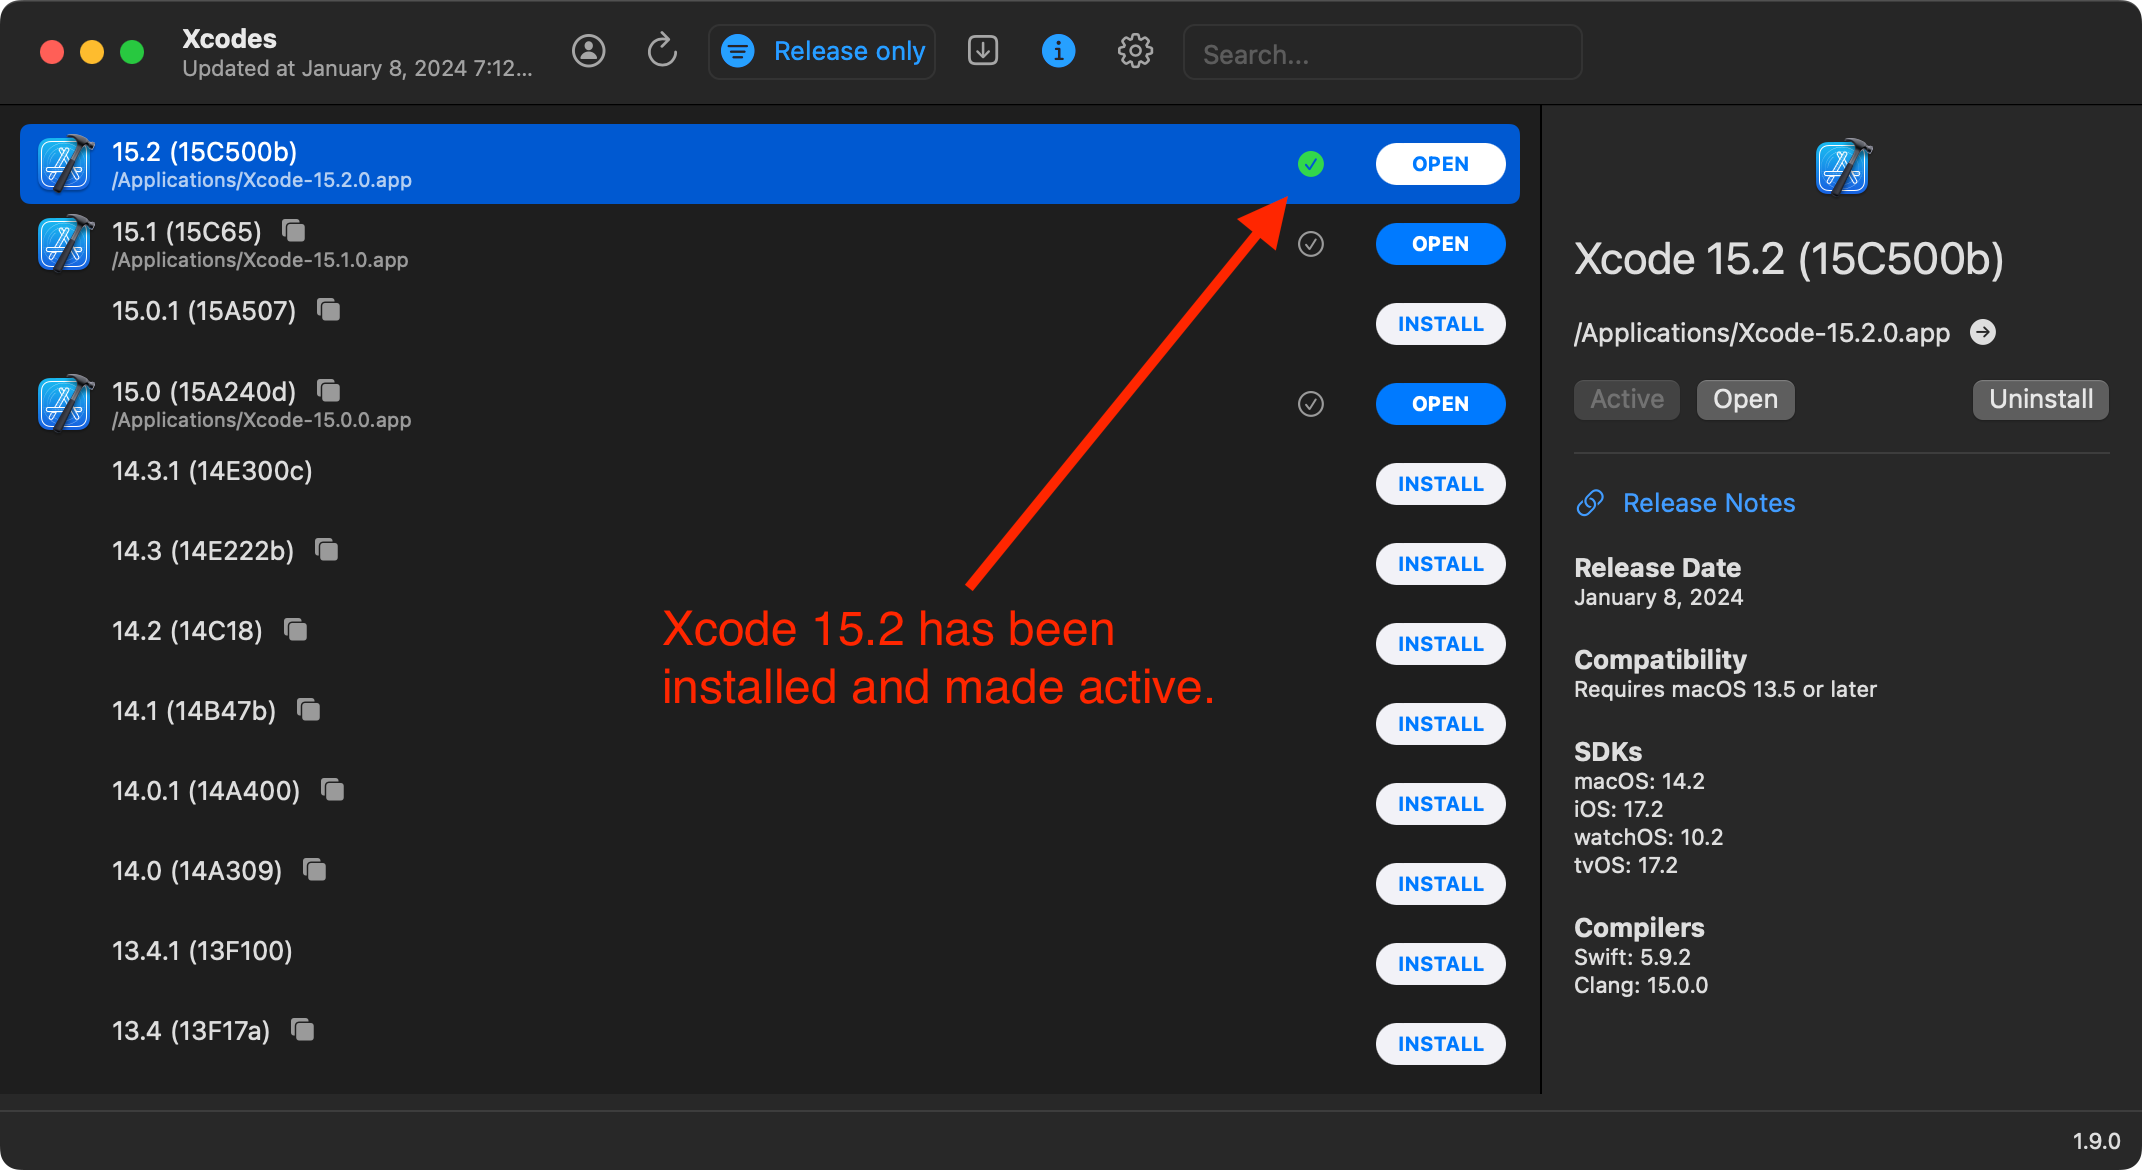This screenshot has height=1170, width=2142.
Task: Install Xcode 14.3.1 (14E300c)
Action: (1440, 483)
